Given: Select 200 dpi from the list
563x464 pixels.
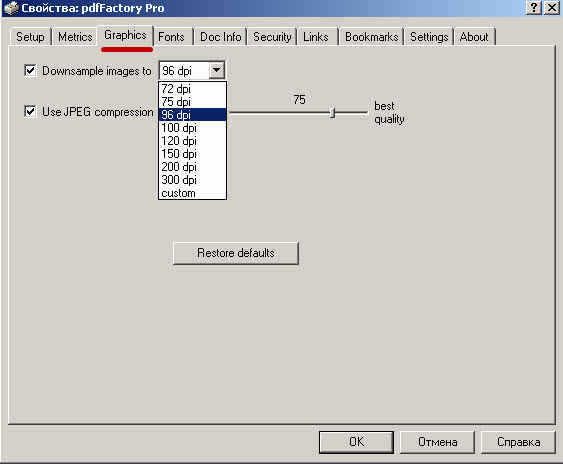Looking at the screenshot, I should tap(192, 167).
